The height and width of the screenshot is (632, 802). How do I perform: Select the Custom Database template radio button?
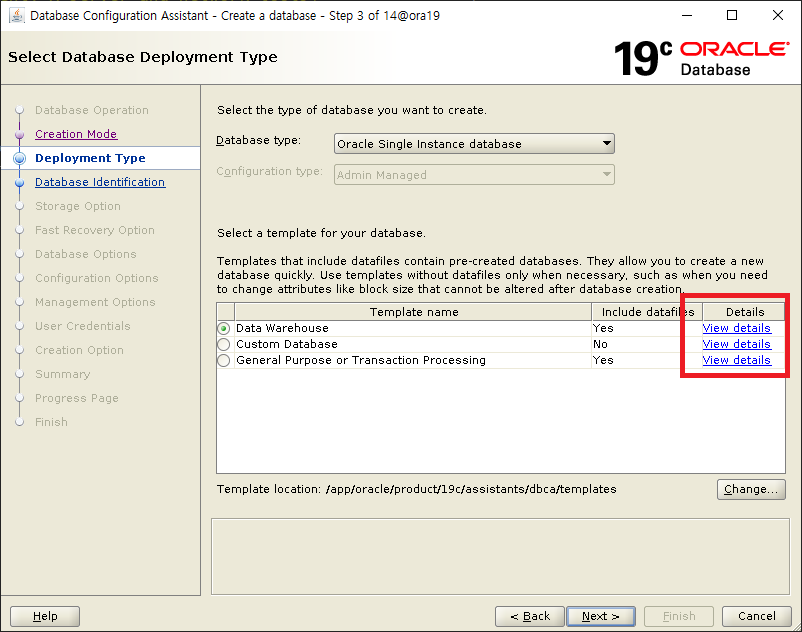[x=224, y=344]
